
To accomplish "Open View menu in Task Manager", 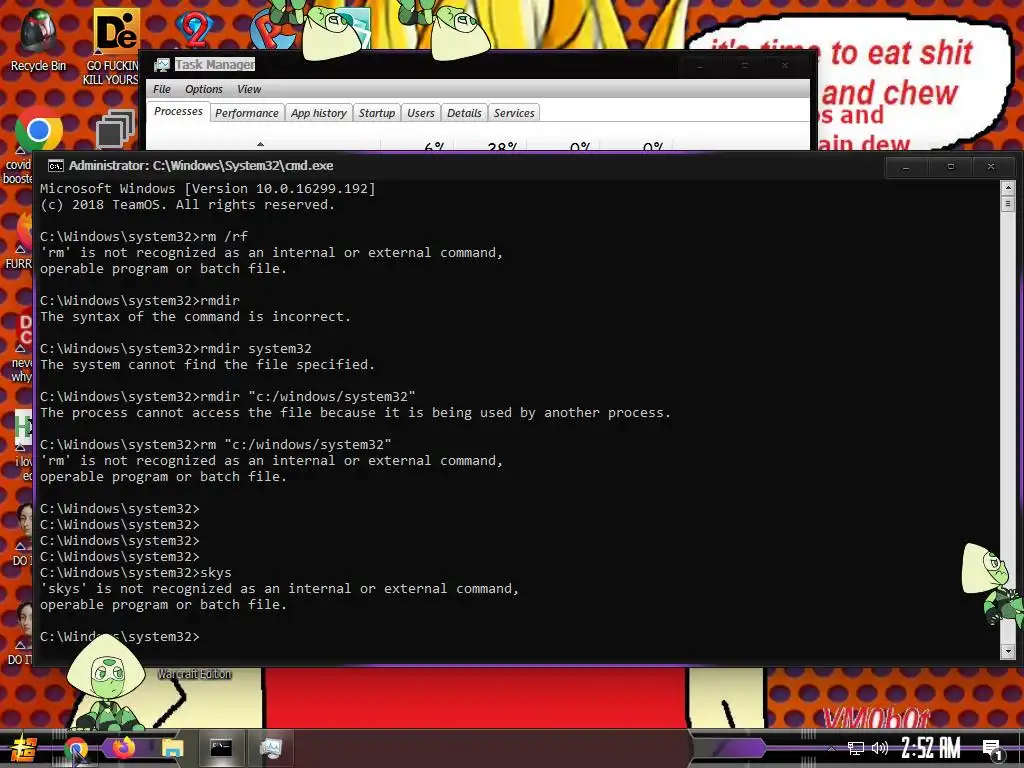I will coord(249,89).
